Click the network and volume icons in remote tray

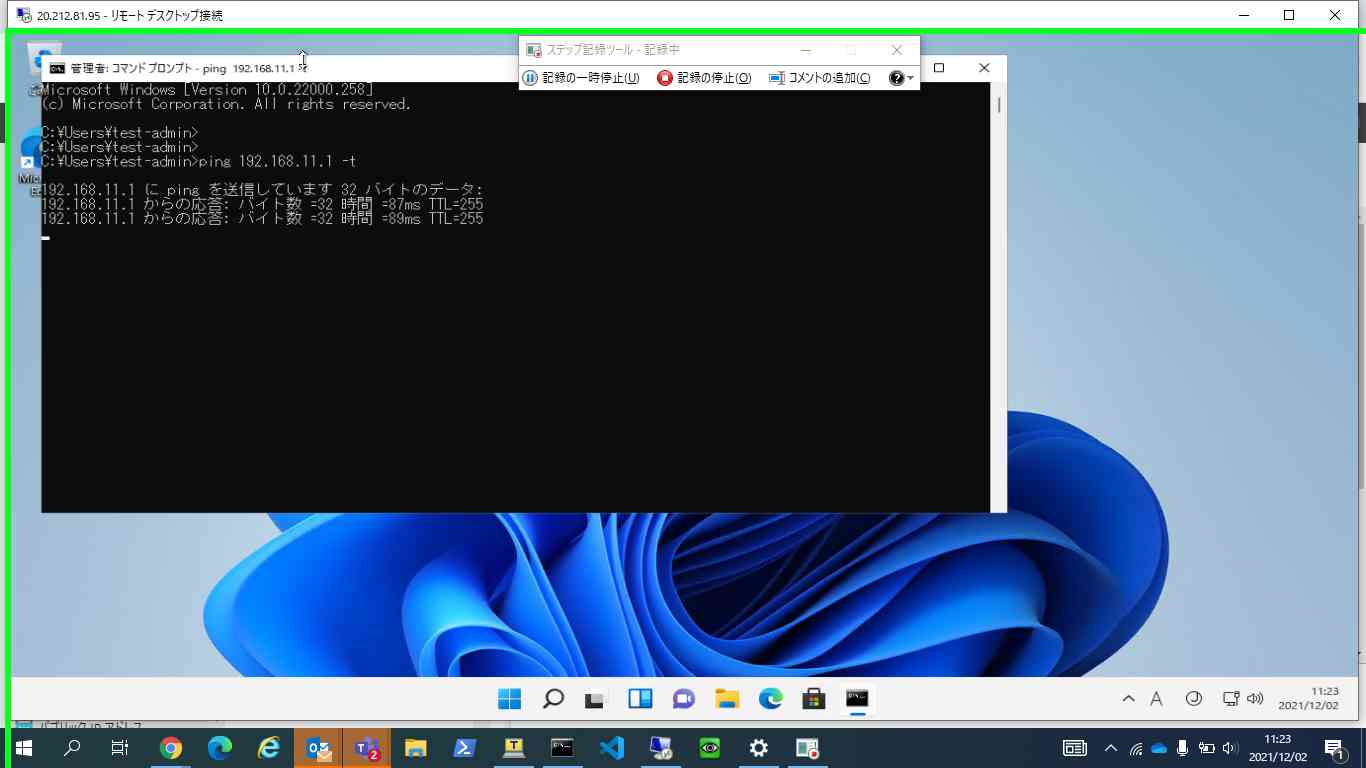tap(1243, 699)
